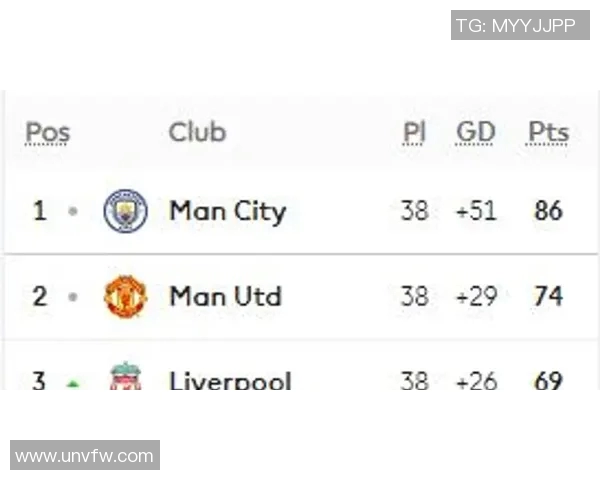Click the Manchester City club crest
The width and height of the screenshot is (600, 480).
point(126,211)
